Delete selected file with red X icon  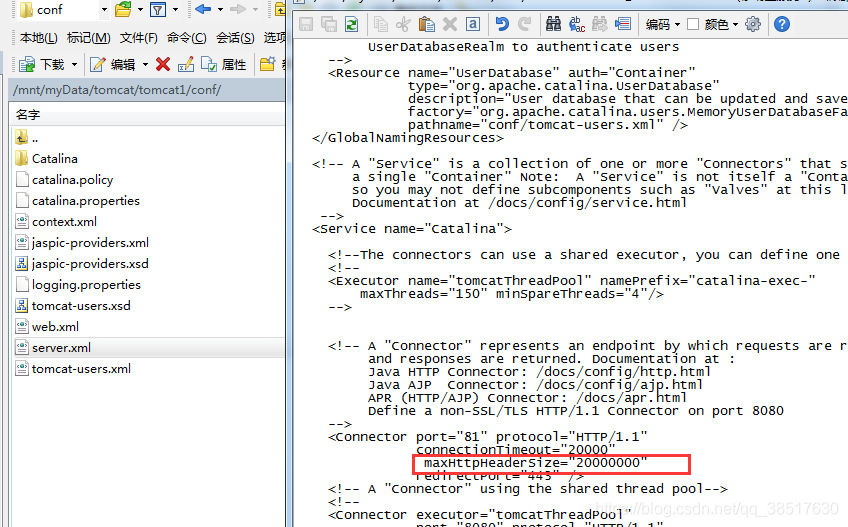pos(163,64)
